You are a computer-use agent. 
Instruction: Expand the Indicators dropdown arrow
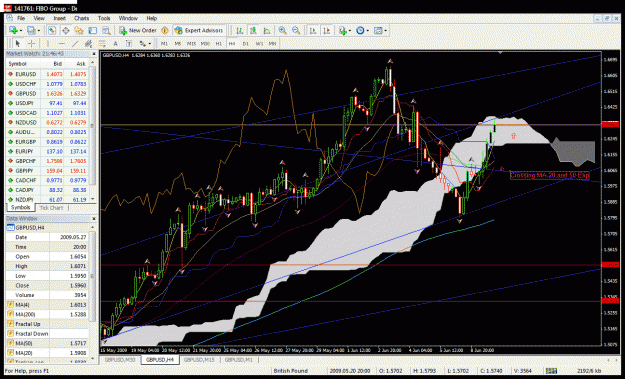[350, 31]
